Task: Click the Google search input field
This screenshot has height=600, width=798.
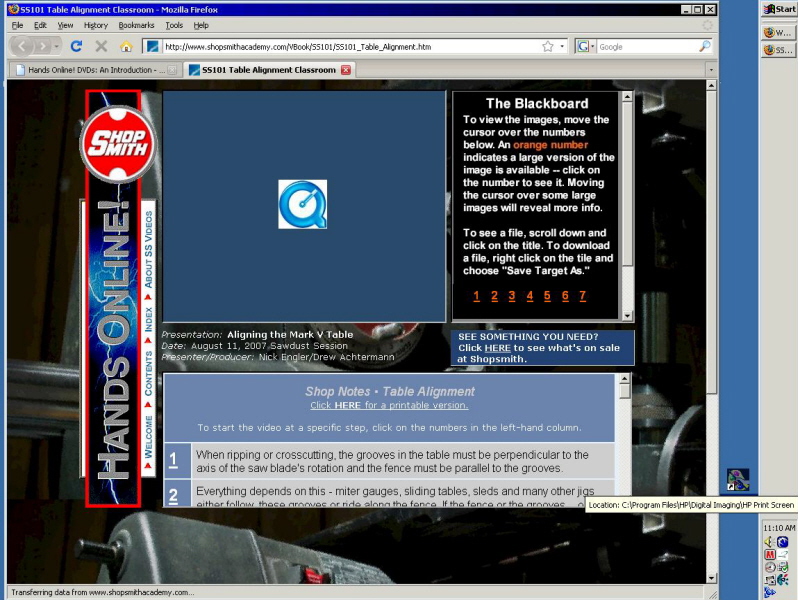Action: coord(647,46)
